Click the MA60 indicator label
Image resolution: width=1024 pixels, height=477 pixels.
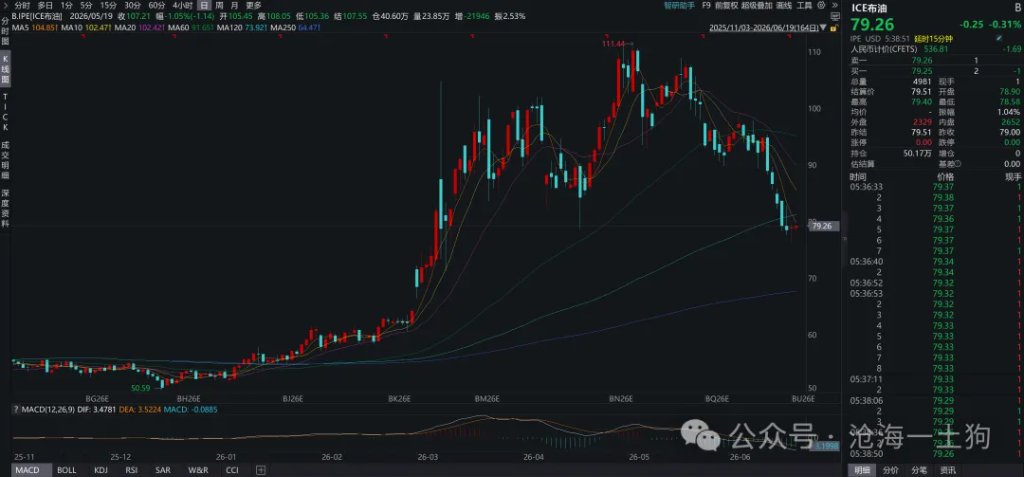189,27
